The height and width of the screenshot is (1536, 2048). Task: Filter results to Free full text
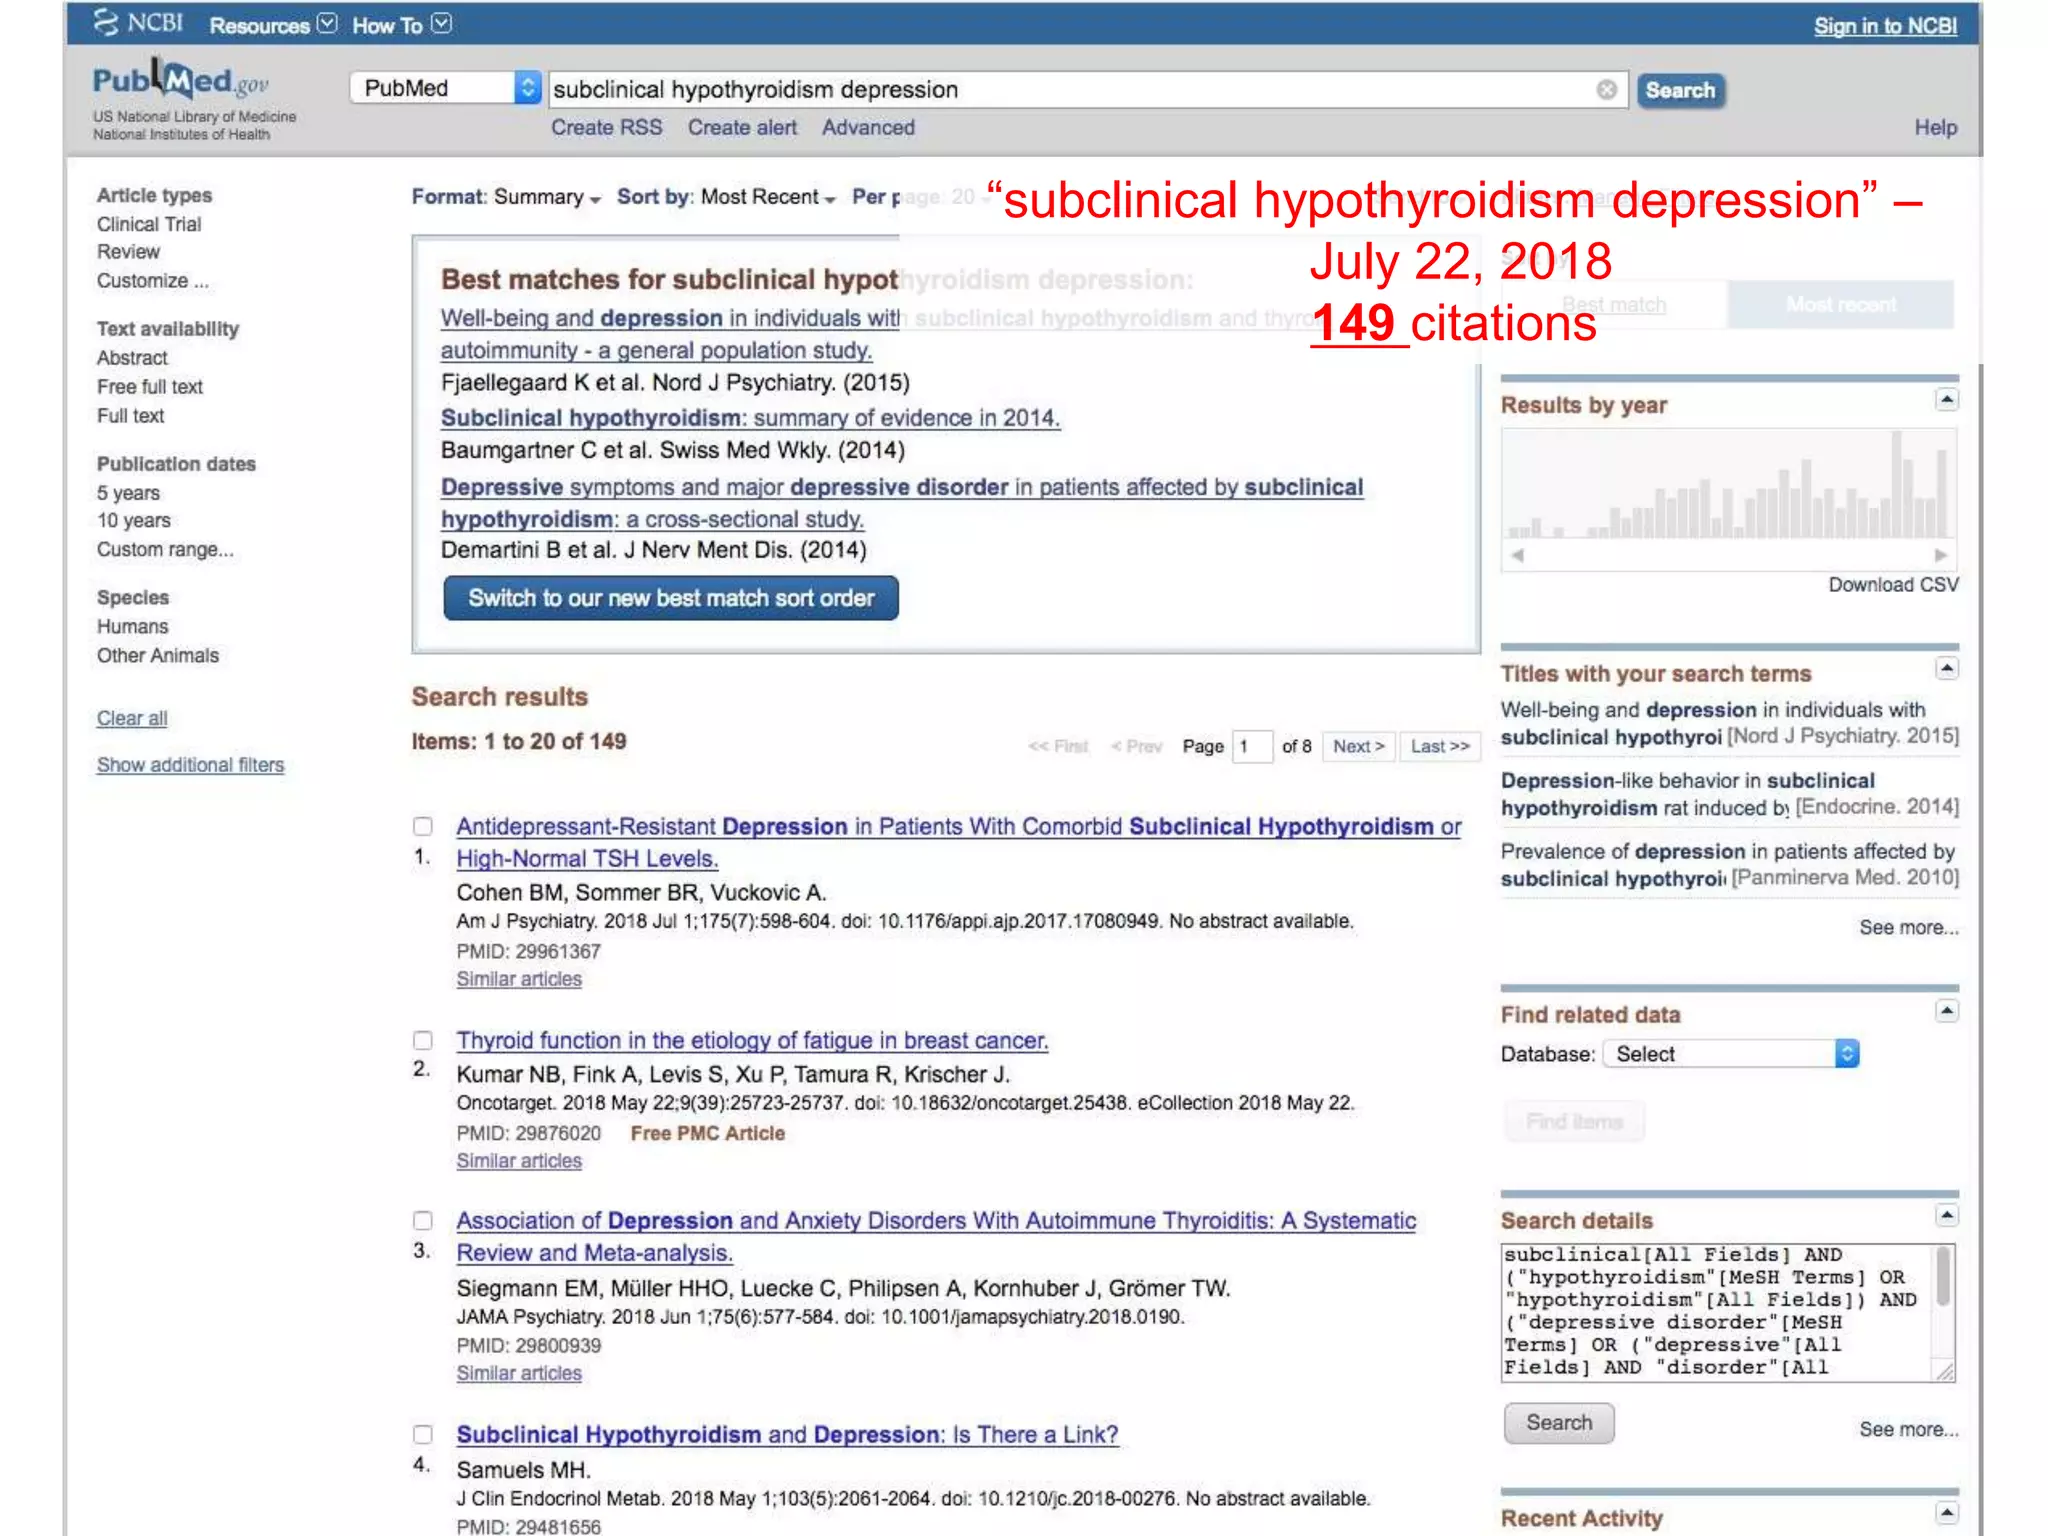[x=150, y=387]
